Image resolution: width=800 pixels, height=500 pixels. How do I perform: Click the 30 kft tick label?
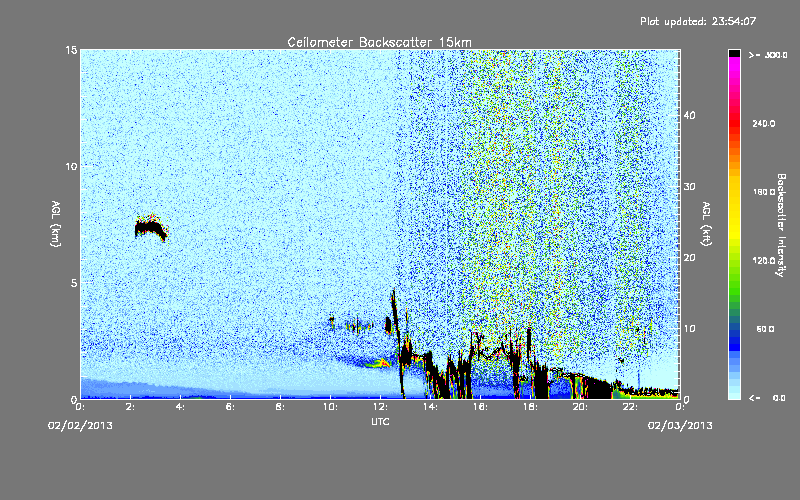(689, 186)
